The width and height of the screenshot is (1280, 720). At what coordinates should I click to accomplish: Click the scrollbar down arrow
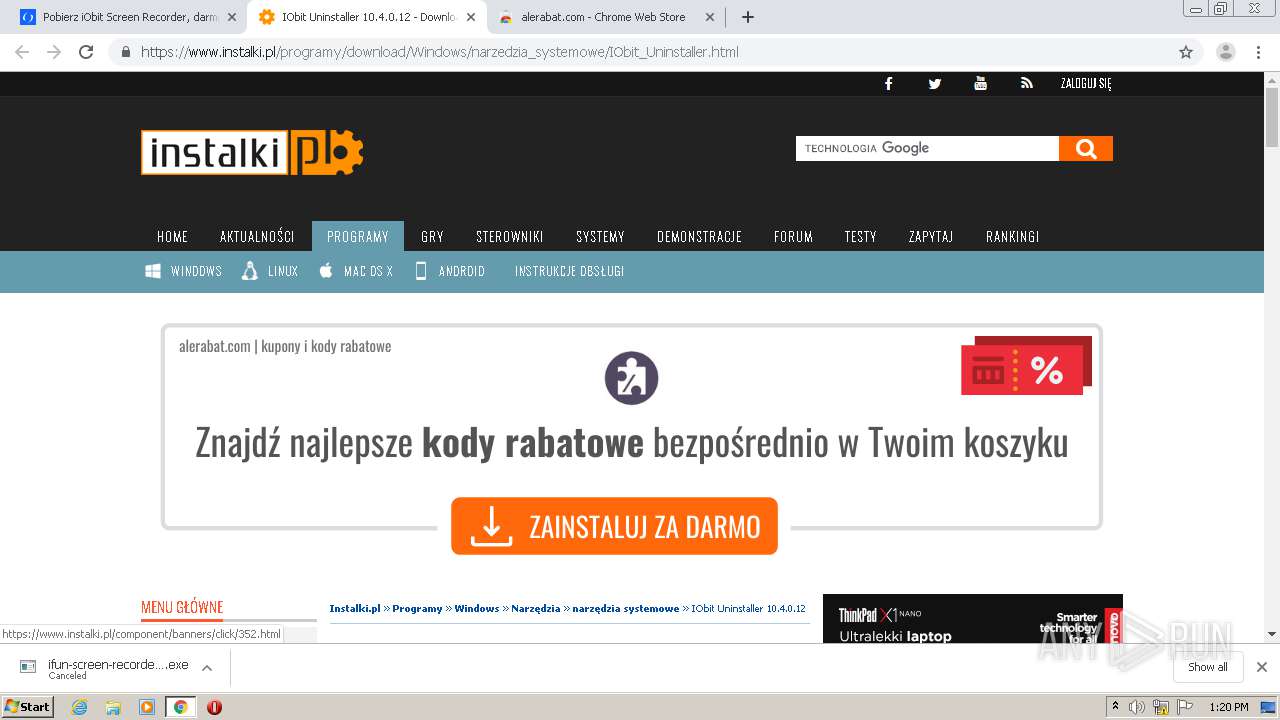click(1271, 634)
